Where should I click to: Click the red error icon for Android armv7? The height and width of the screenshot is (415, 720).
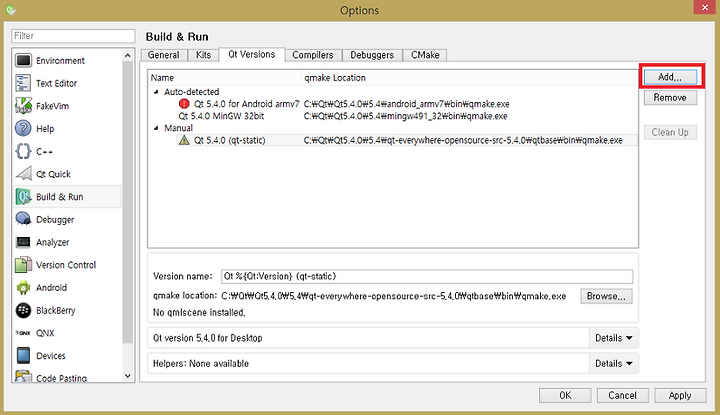tap(184, 104)
